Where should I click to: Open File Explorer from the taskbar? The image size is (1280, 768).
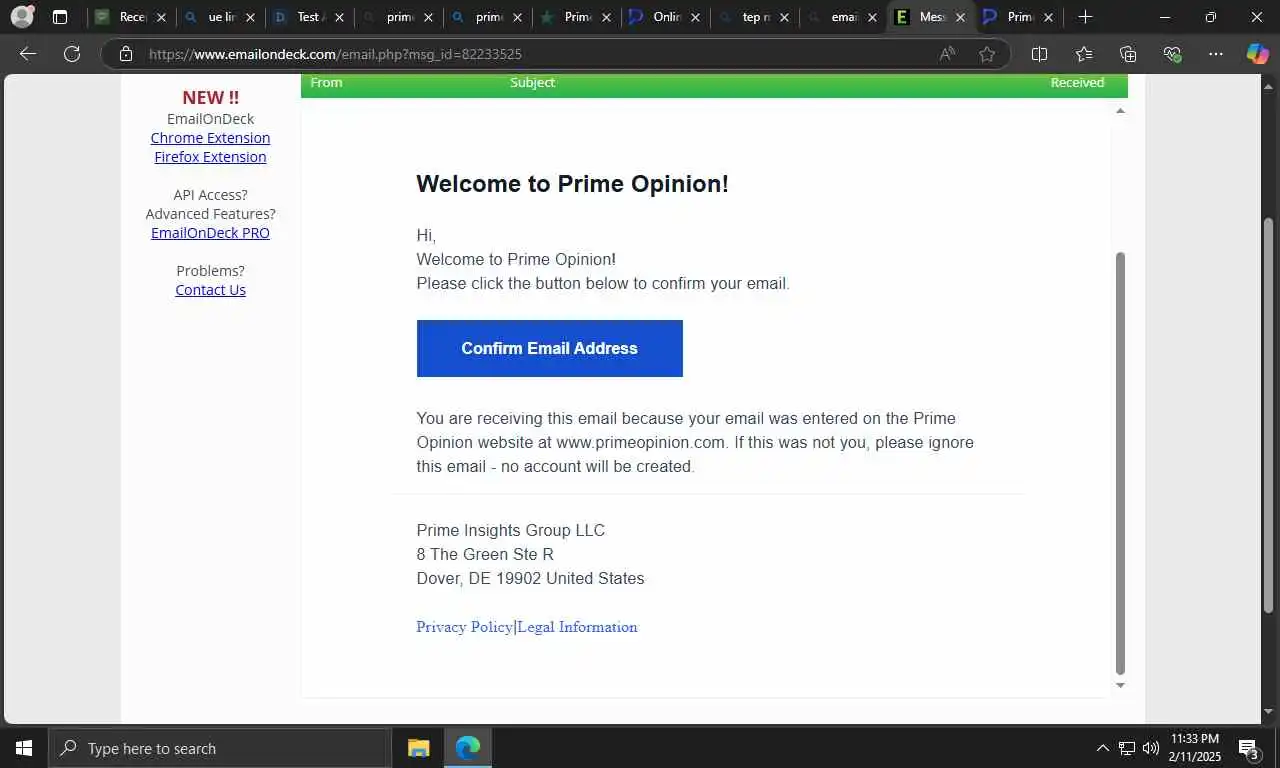pos(418,748)
